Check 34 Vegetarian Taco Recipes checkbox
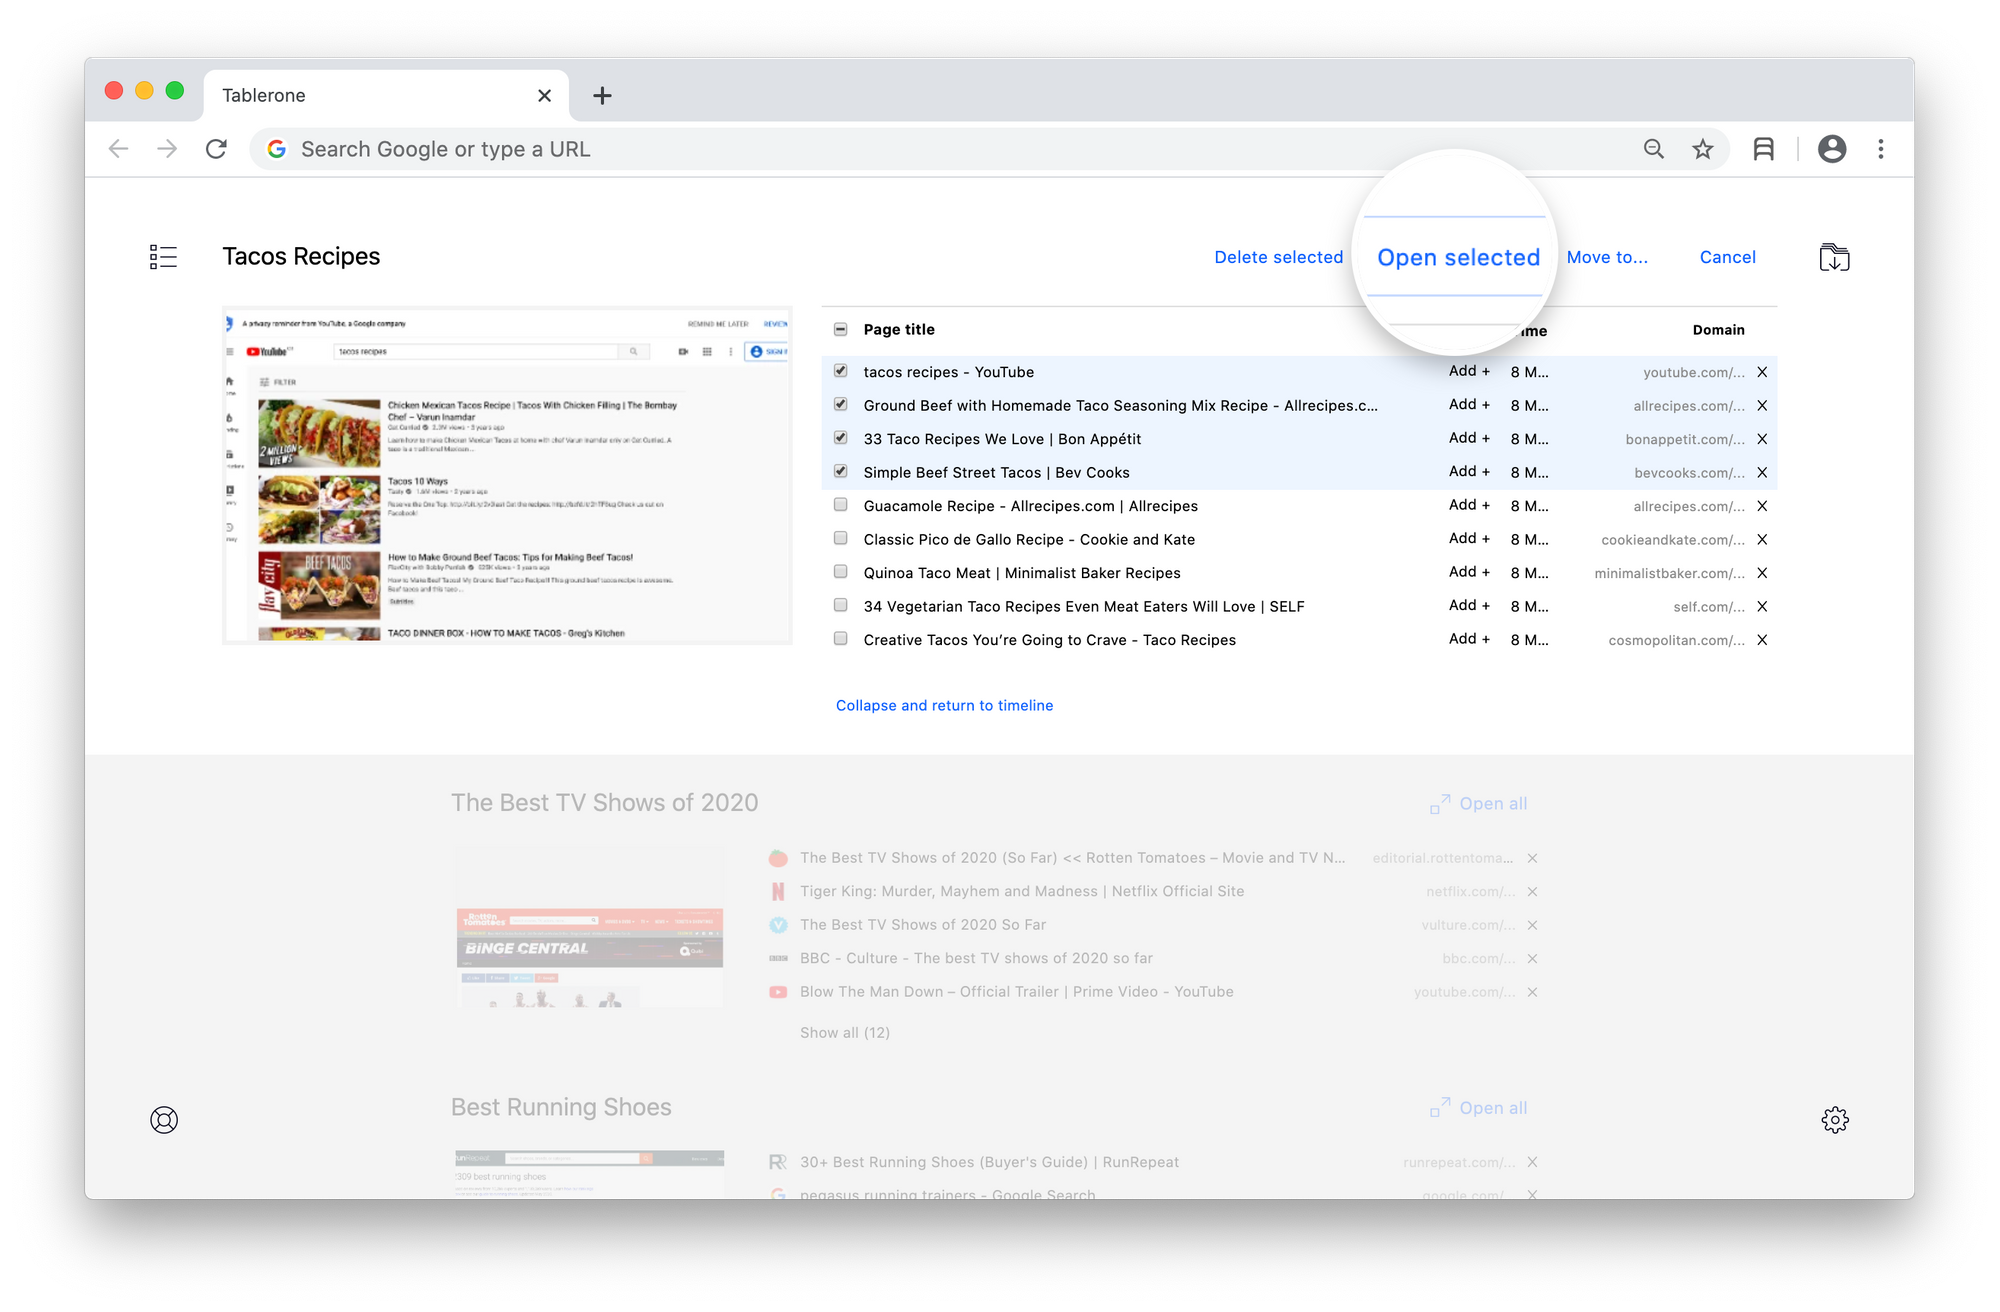Screen dimensions: 2000x1312 841,606
